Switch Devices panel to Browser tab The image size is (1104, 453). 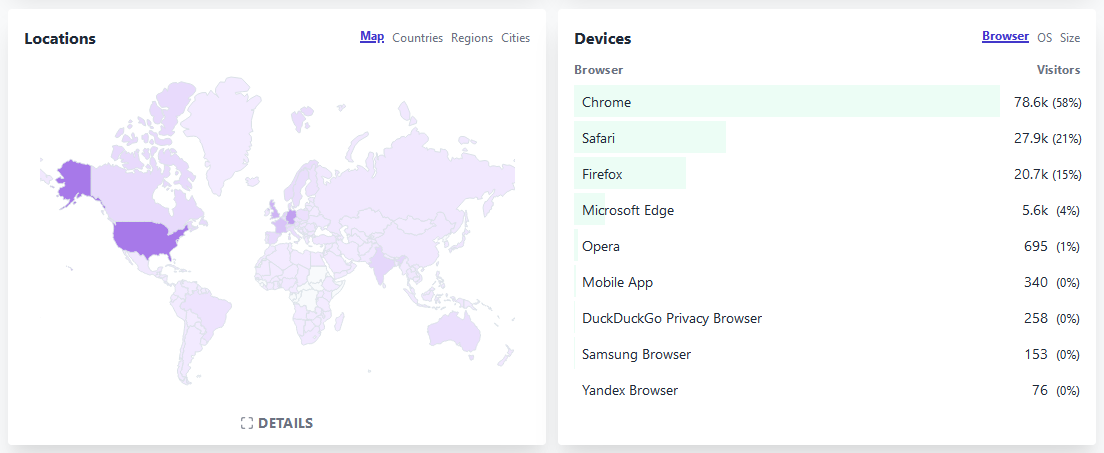[x=1005, y=36]
